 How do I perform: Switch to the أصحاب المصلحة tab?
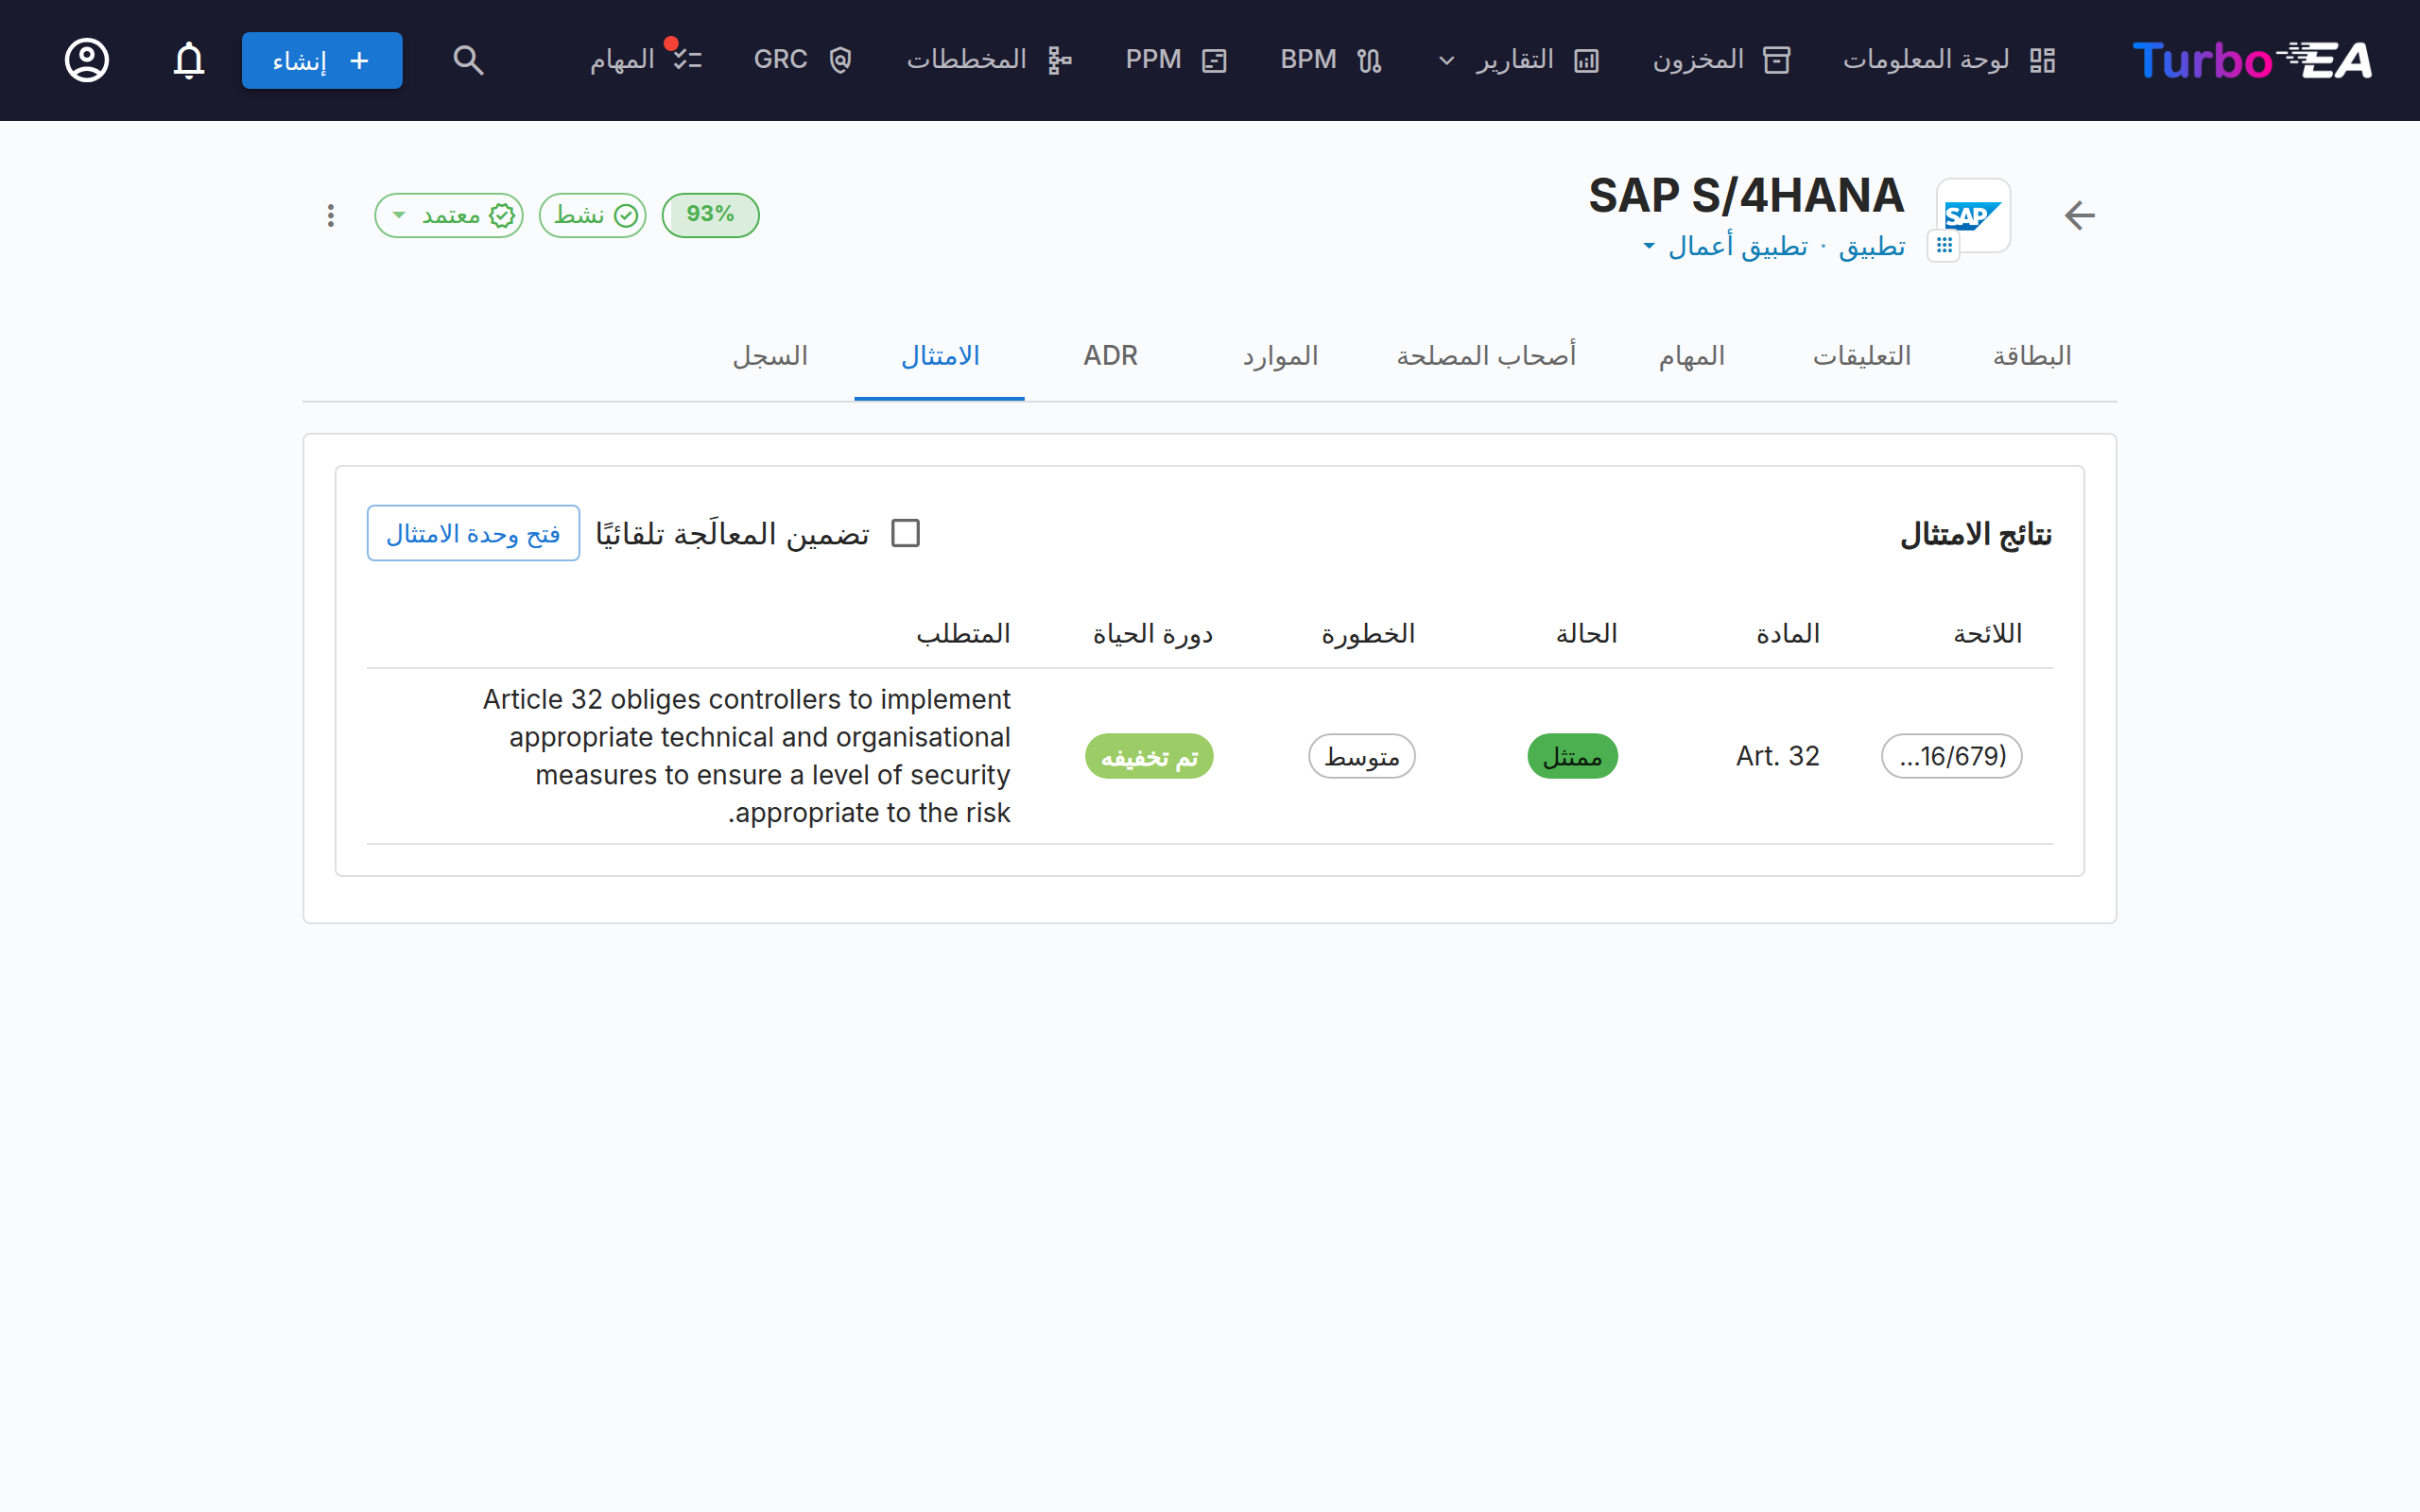point(1486,356)
